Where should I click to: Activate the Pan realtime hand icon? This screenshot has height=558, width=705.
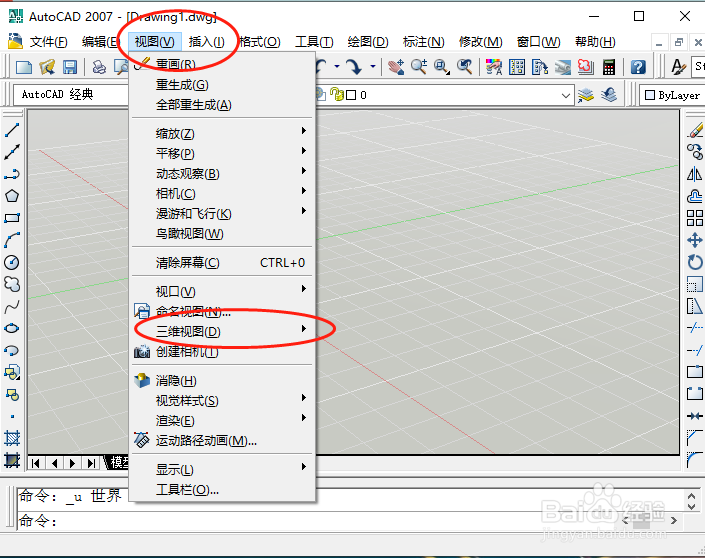pyautogui.click(x=396, y=67)
